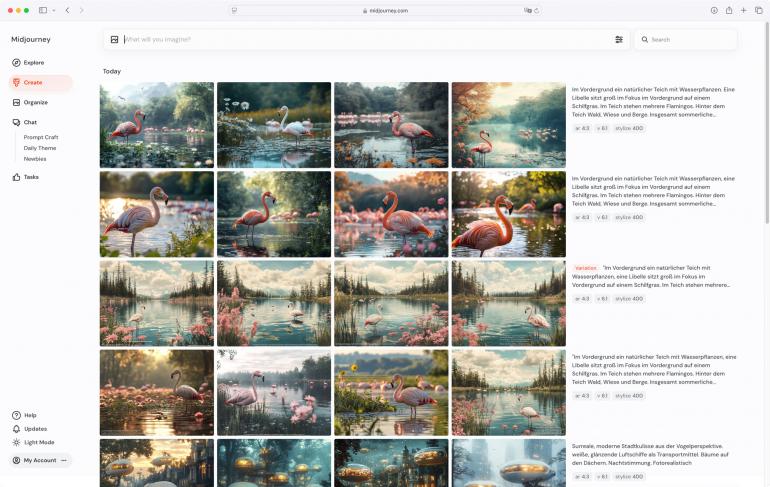Click the red Variation label in the third row

point(585,268)
